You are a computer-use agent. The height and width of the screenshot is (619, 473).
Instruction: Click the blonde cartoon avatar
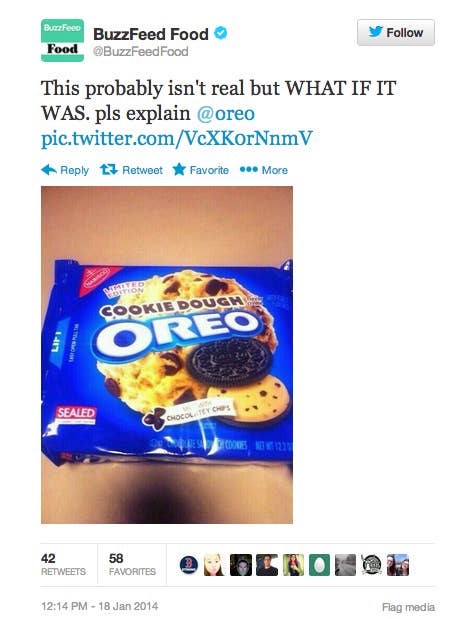click(215, 565)
